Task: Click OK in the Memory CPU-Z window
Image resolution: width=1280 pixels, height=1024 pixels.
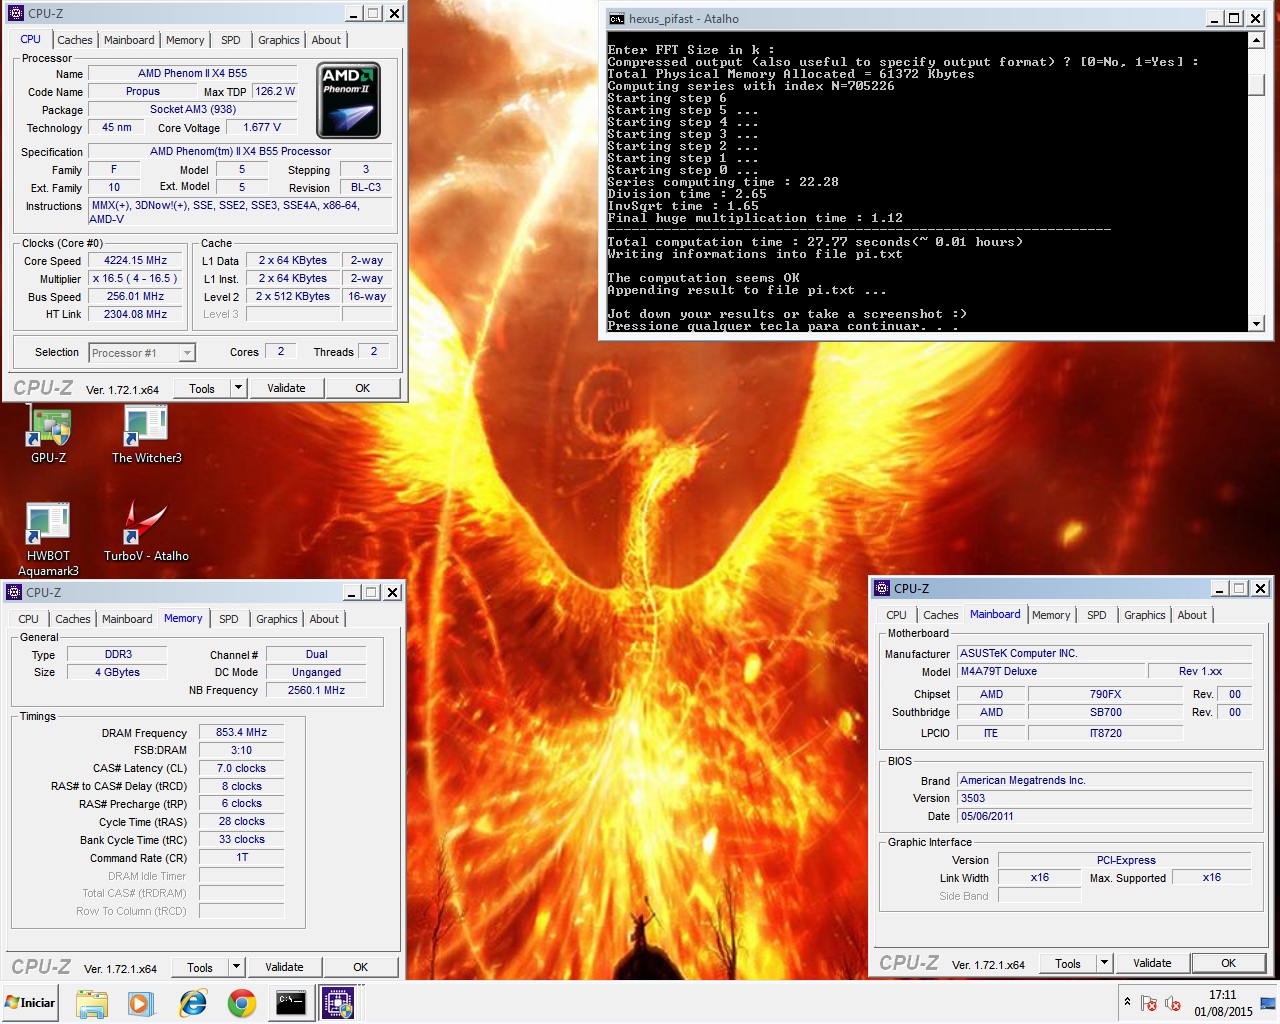Action: point(360,967)
